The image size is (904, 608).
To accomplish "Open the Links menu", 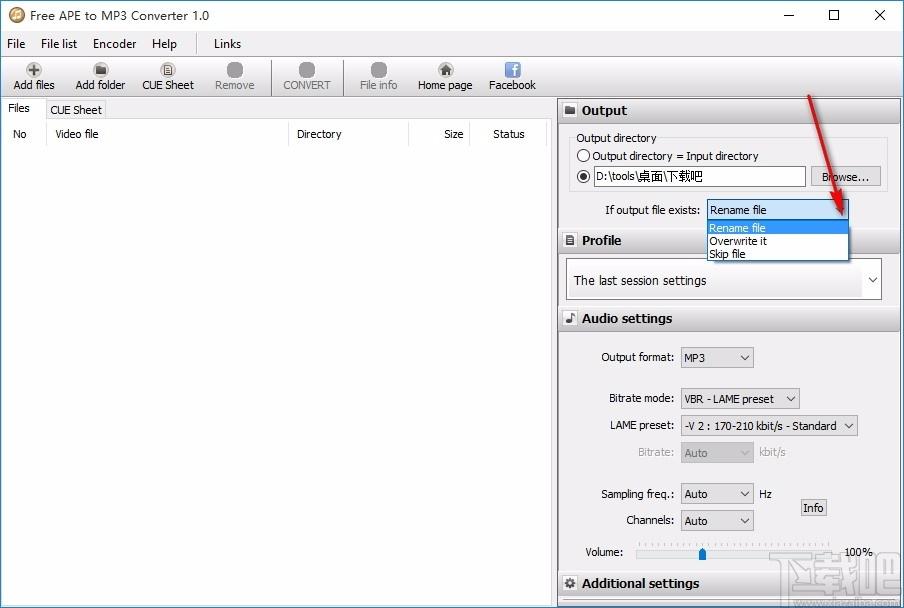I will point(227,44).
